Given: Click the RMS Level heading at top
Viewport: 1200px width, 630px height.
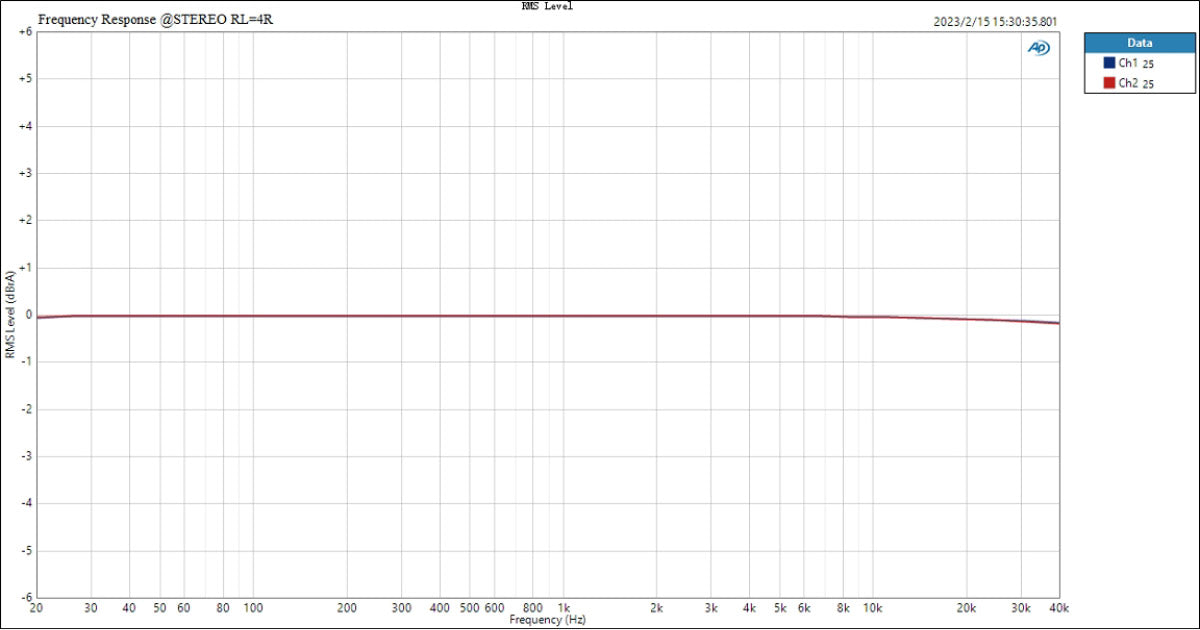Looking at the screenshot, I should (x=547, y=6).
